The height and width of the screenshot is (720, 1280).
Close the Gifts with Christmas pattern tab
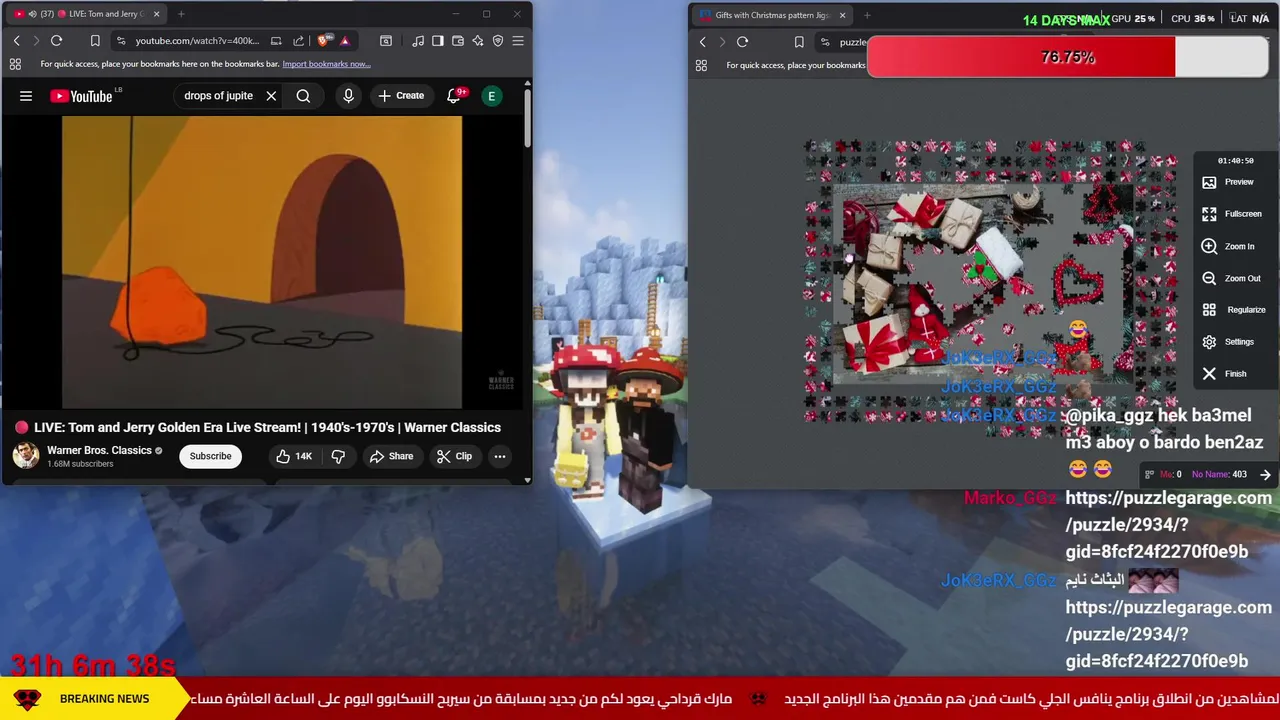842,15
